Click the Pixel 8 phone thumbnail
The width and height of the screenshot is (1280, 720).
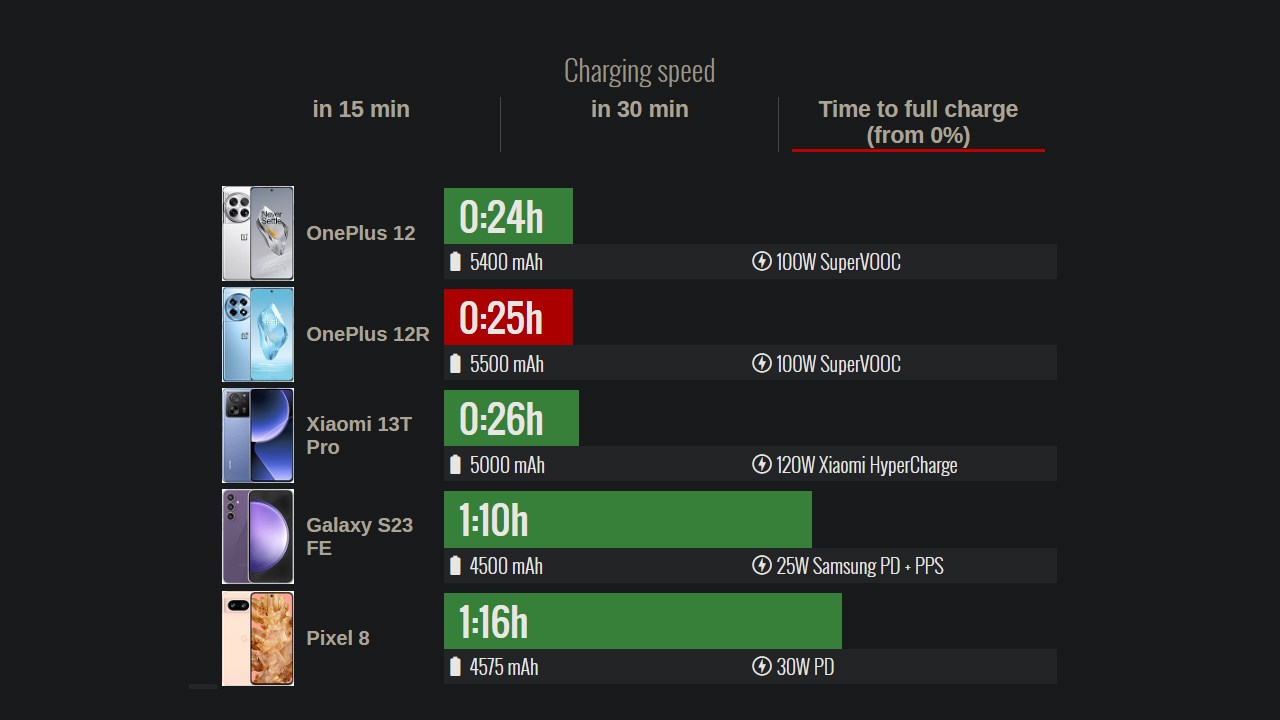(x=258, y=638)
